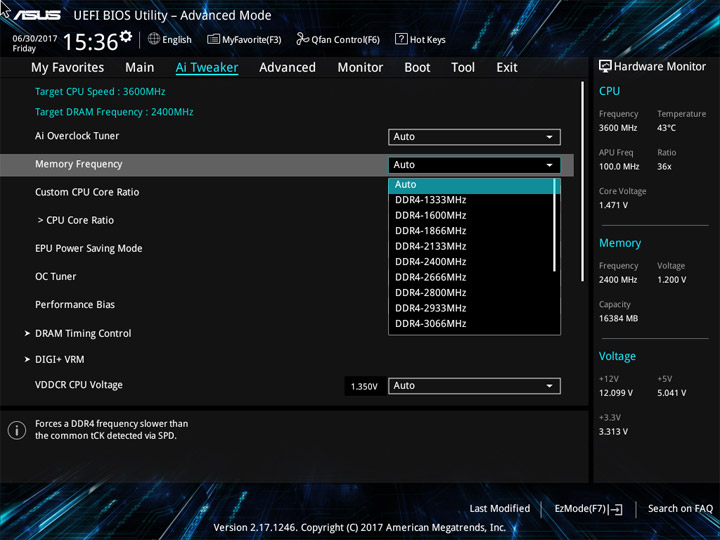Go to the Advanced tab

[x=287, y=68]
